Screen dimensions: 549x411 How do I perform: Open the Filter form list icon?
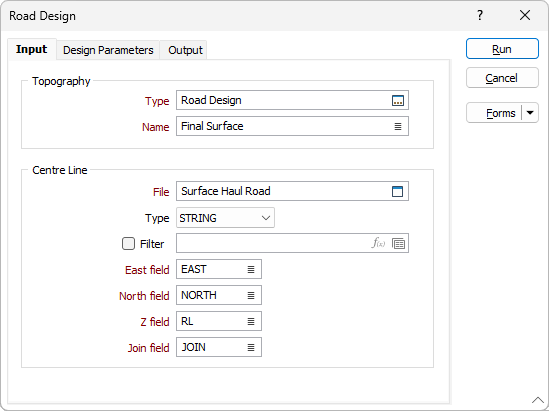tap(398, 243)
